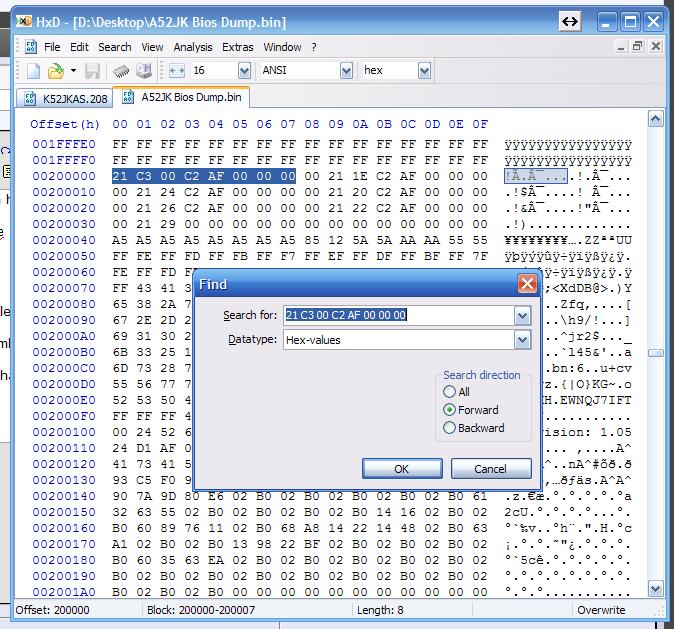
Task: Click the status bar Offset: 200000
Action: (x=52, y=610)
